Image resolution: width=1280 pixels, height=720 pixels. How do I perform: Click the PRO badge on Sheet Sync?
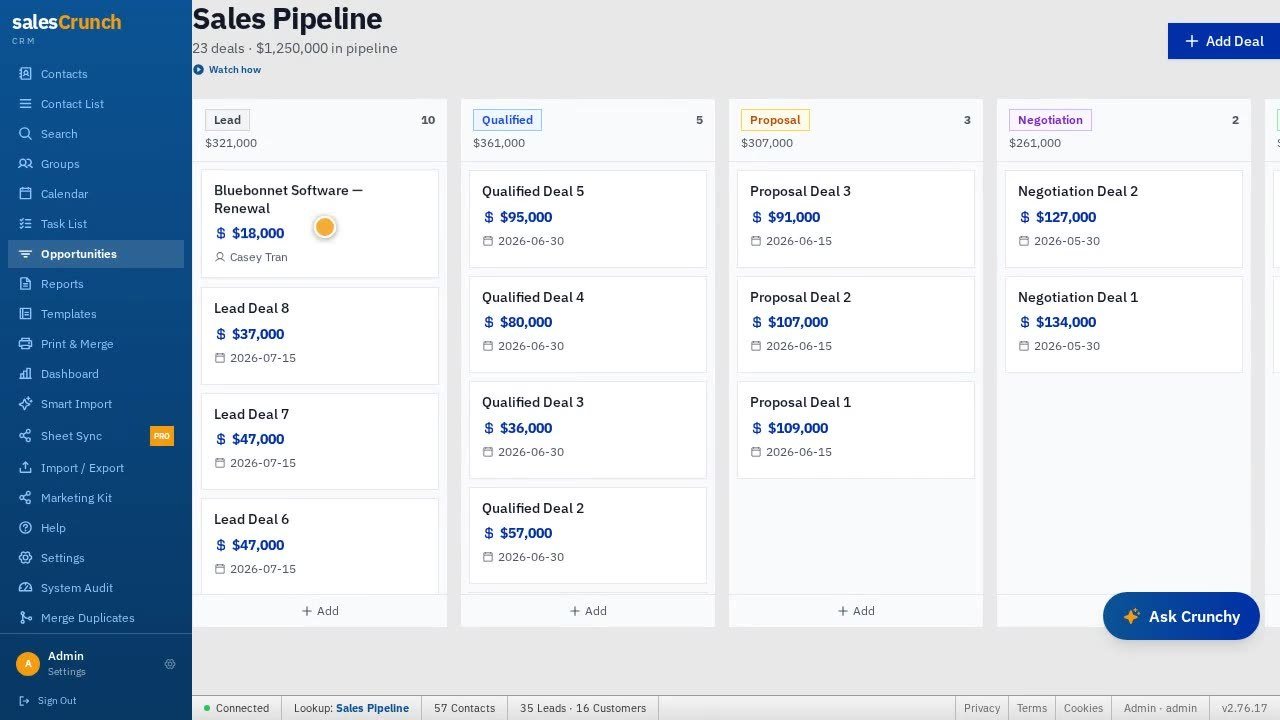[162, 436]
